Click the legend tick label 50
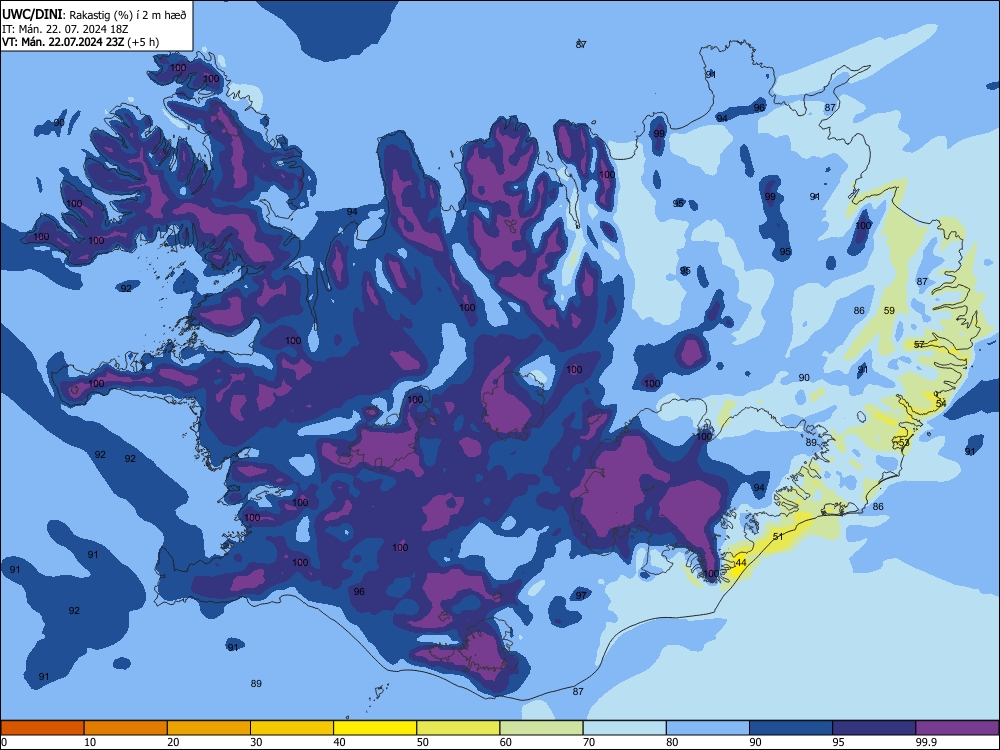 pos(422,742)
